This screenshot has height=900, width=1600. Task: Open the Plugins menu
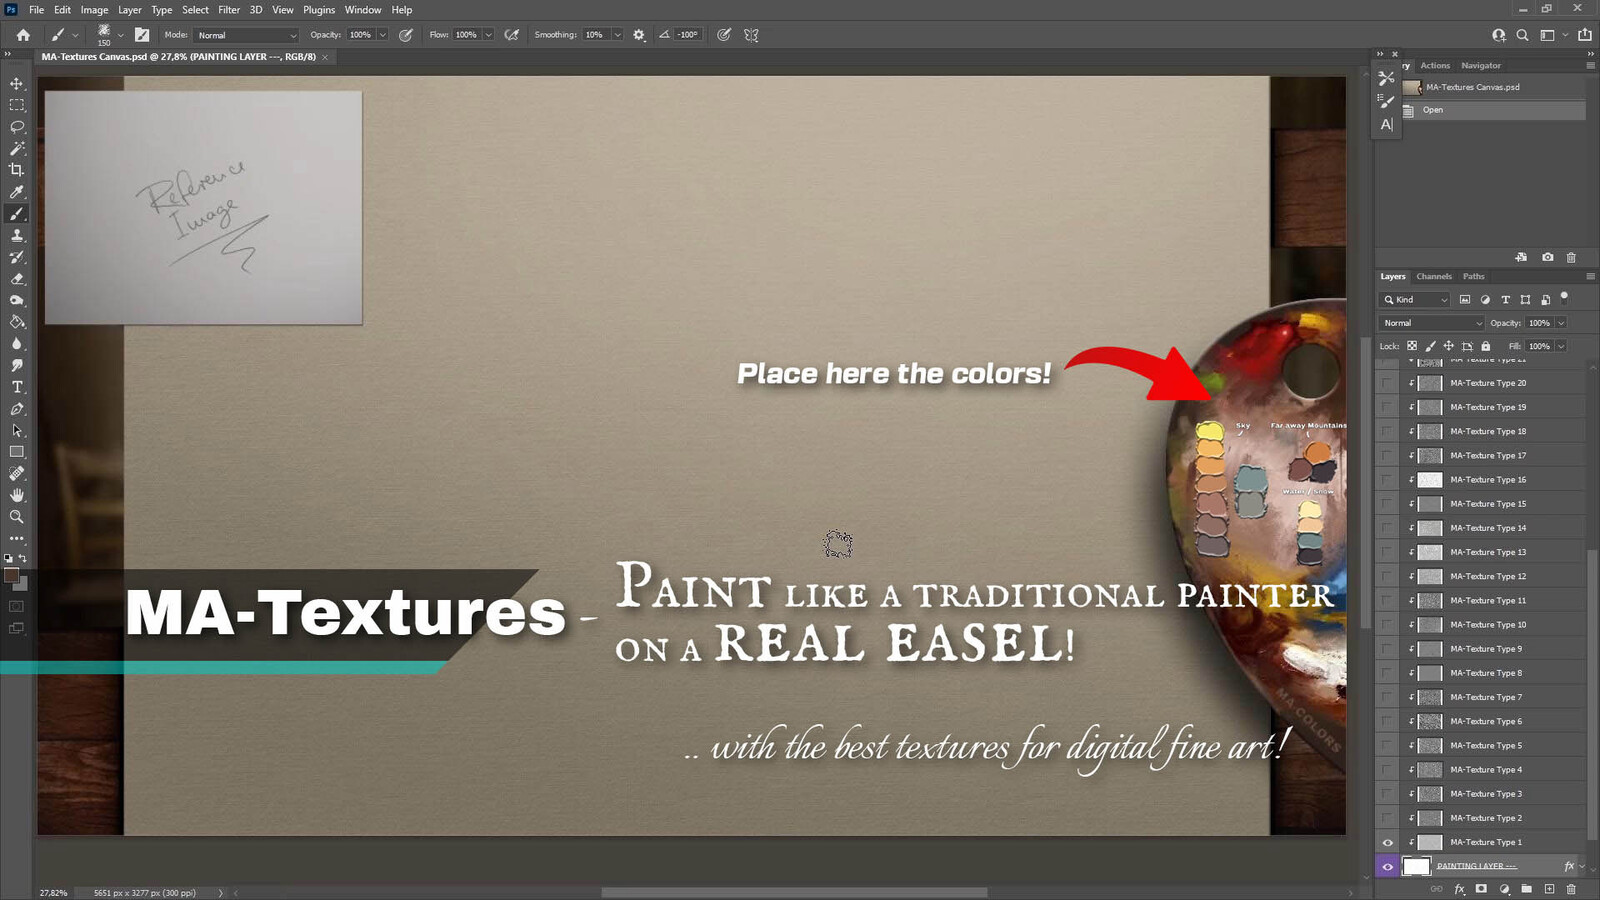[319, 10]
